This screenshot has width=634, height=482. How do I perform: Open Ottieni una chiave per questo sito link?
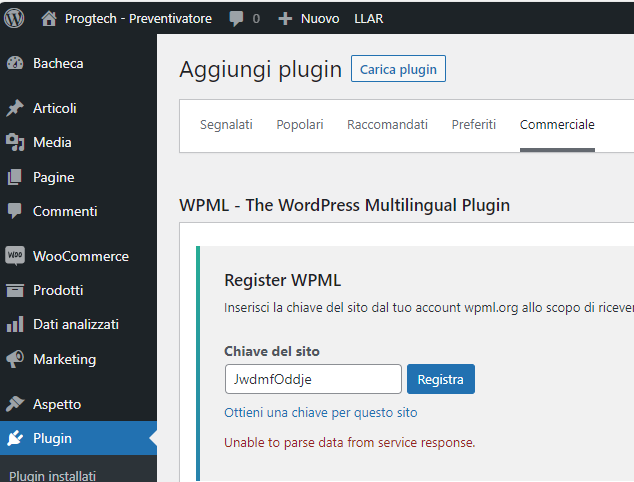pos(321,412)
